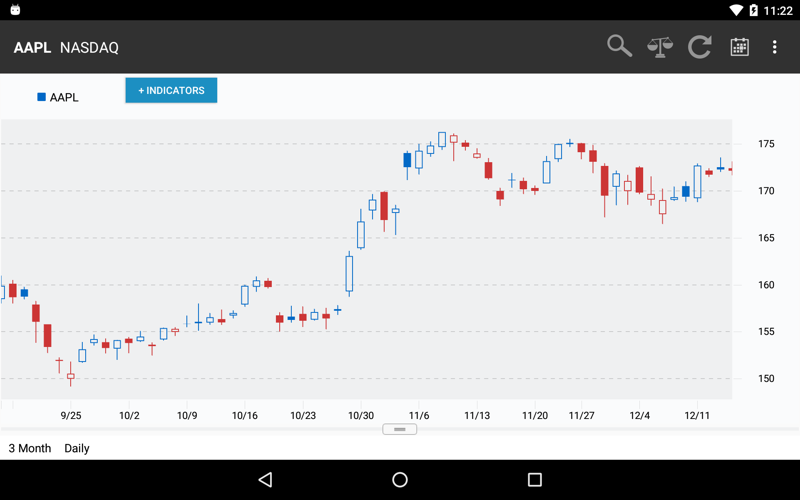Tap the Android debug notification icon
Viewport: 800px width, 500px height.
tap(15, 10)
